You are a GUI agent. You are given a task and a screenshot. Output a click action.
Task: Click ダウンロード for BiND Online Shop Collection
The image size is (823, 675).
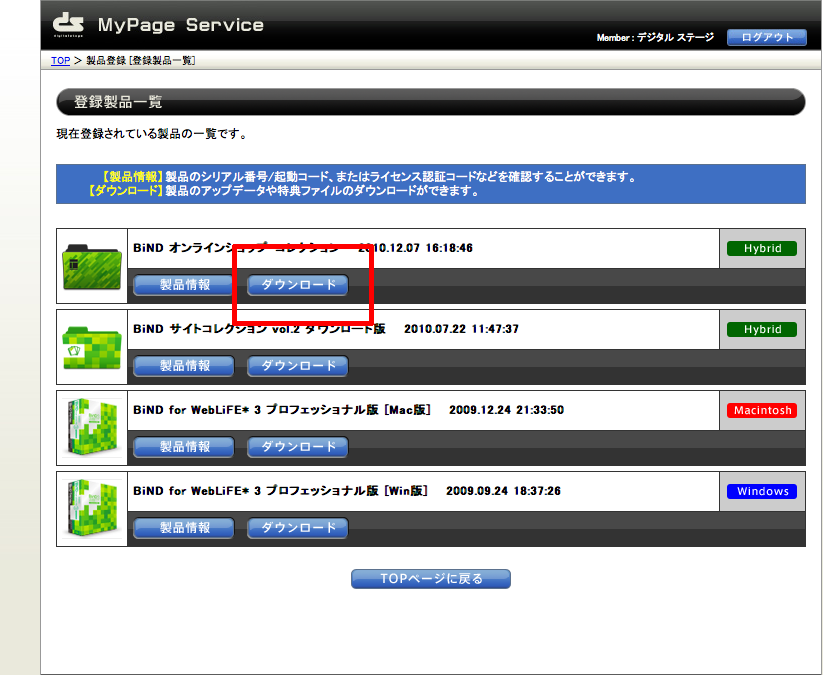click(x=298, y=285)
